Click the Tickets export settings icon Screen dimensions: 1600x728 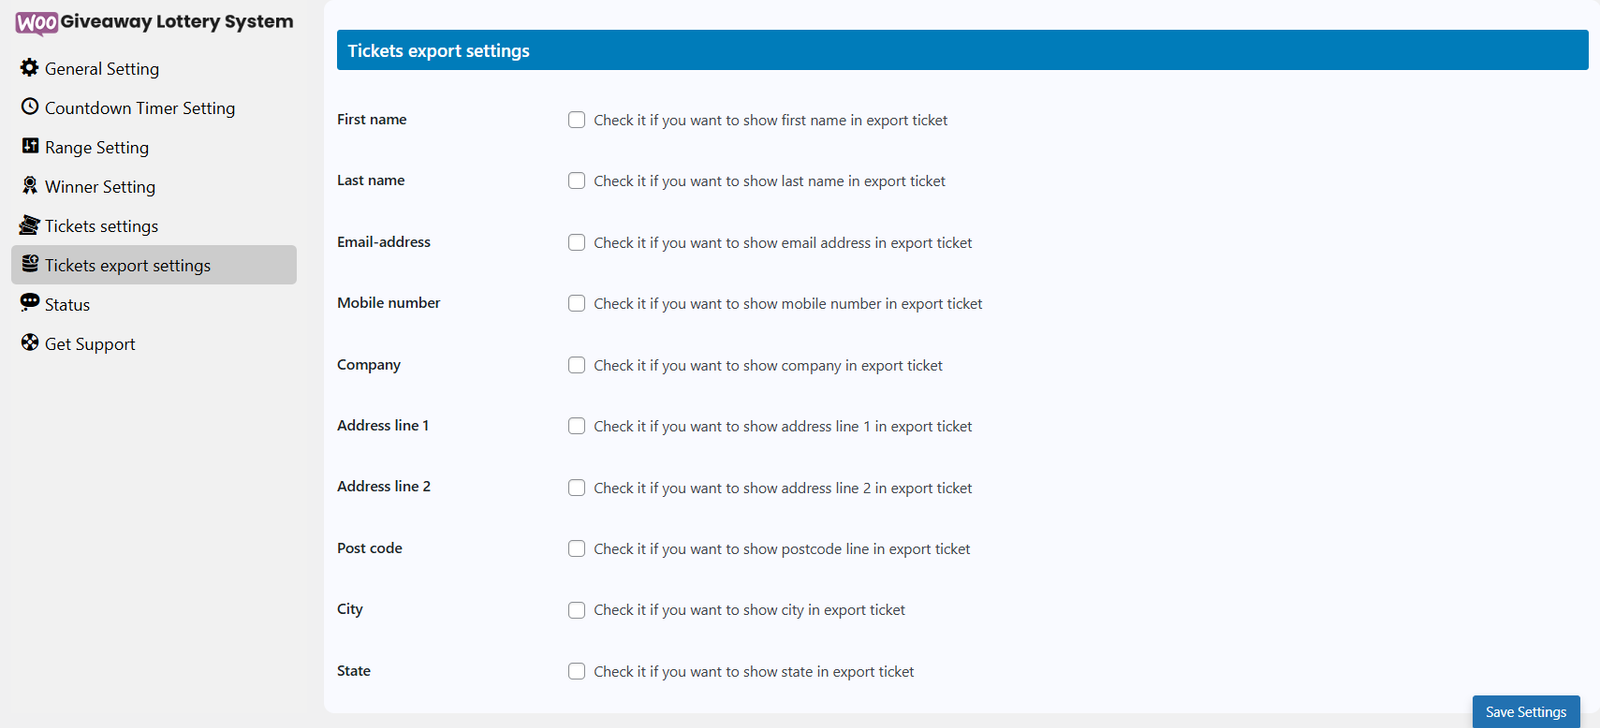pyautogui.click(x=30, y=264)
